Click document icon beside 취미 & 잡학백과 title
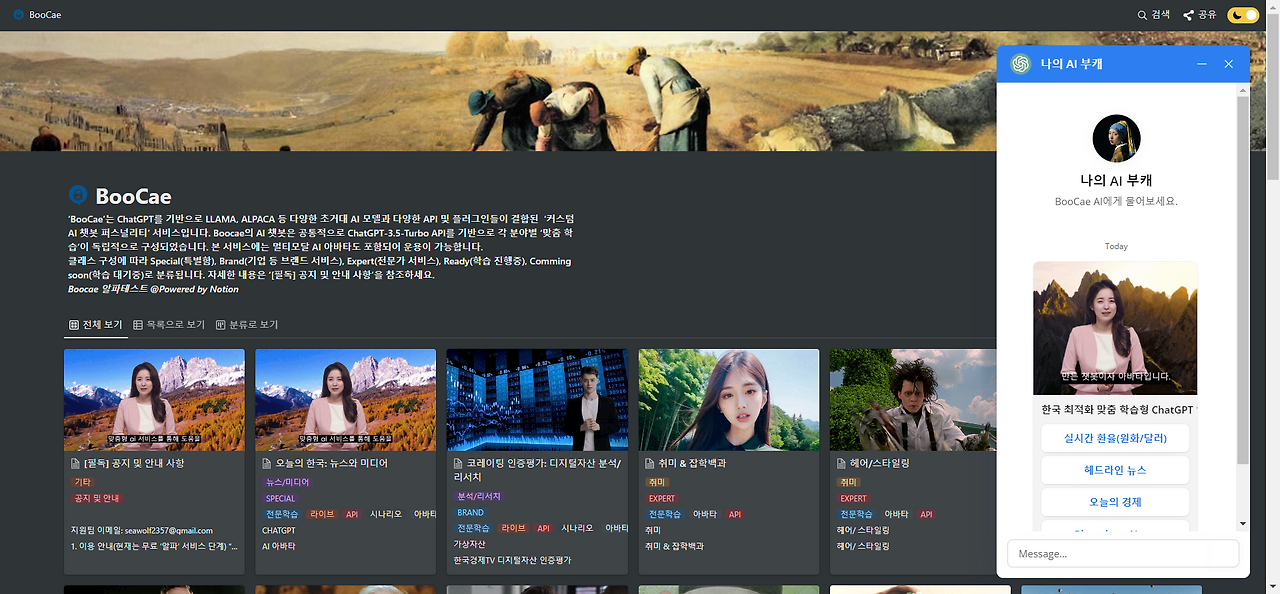 point(650,464)
